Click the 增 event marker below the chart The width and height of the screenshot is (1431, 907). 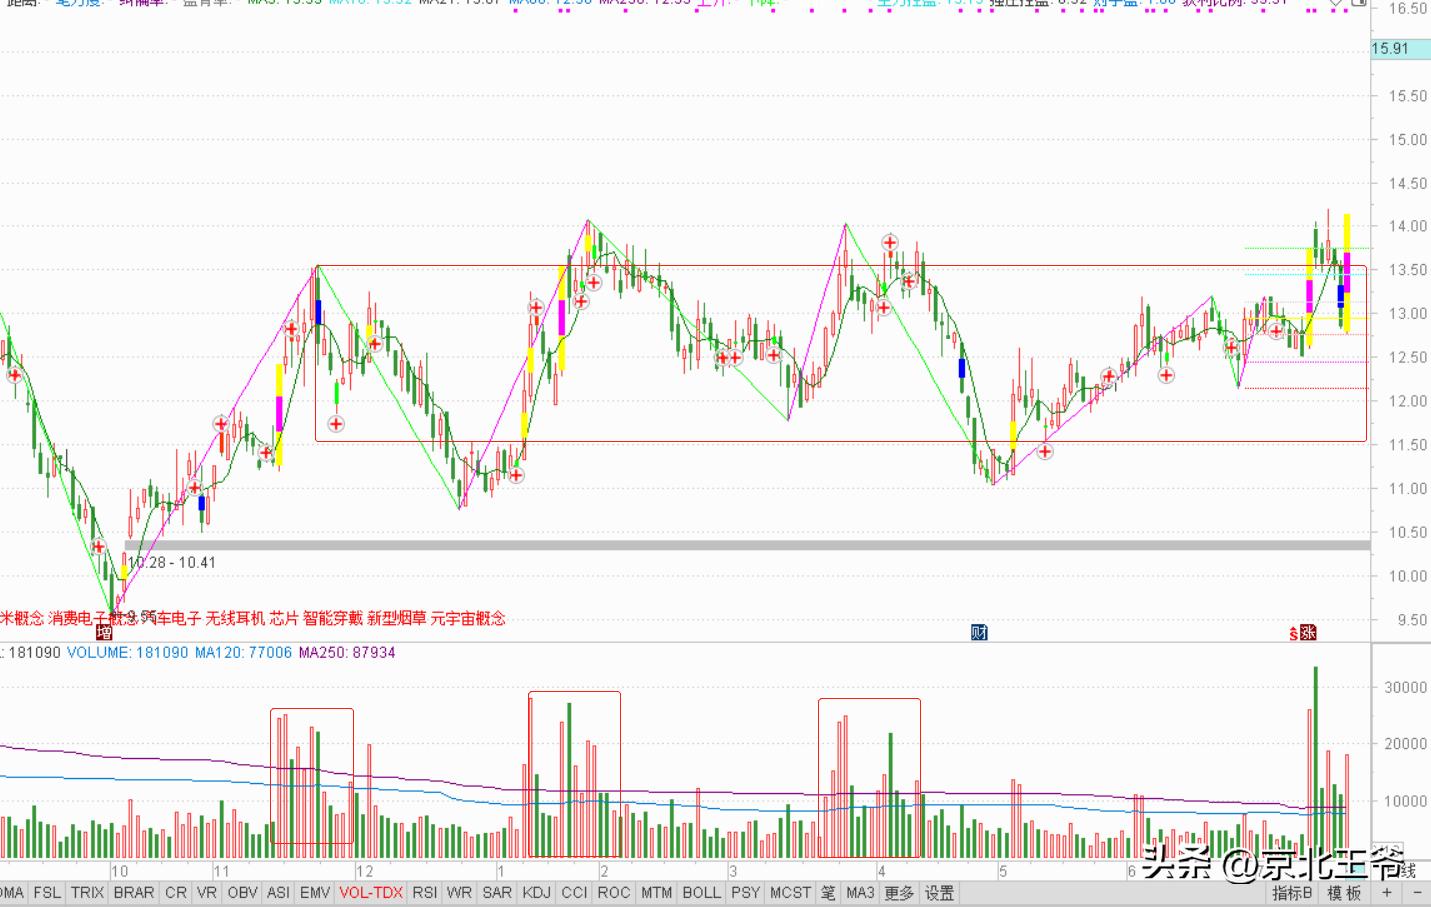pos(104,632)
